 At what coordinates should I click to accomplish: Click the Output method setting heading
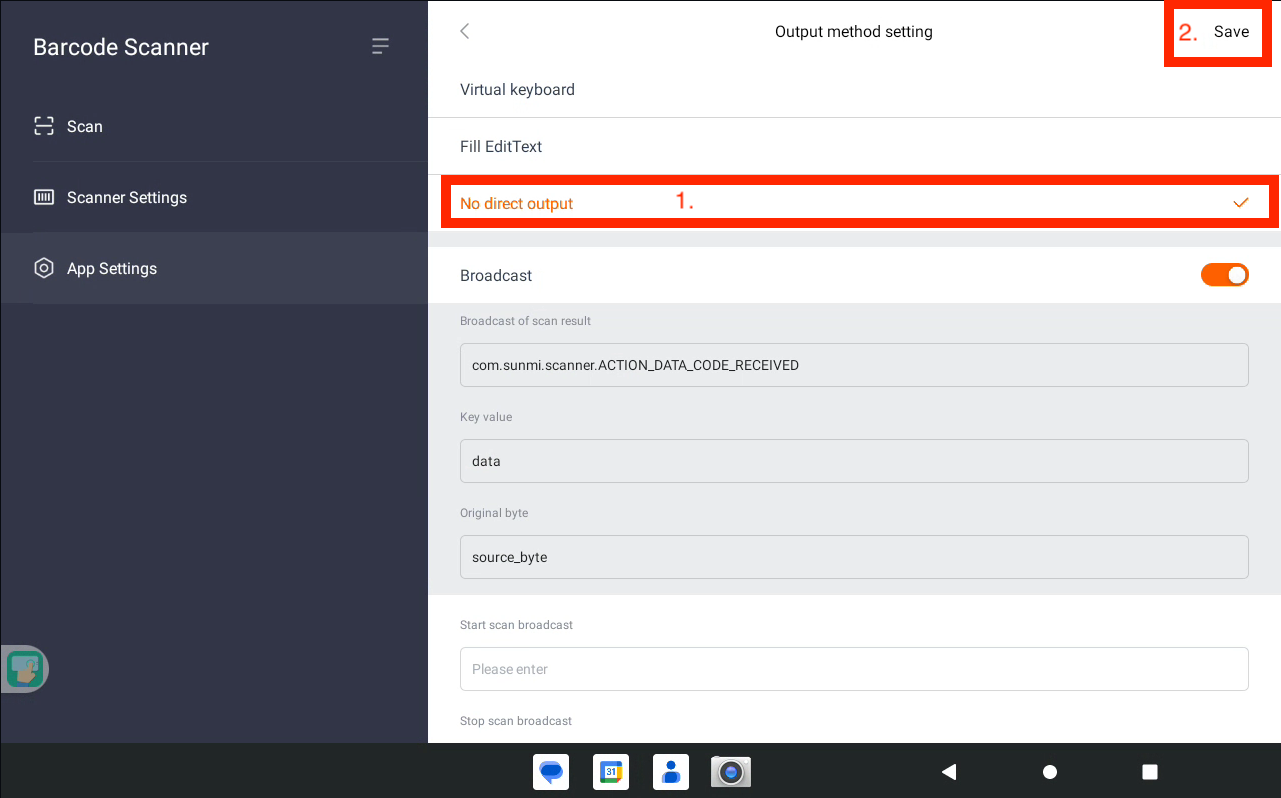(x=854, y=32)
